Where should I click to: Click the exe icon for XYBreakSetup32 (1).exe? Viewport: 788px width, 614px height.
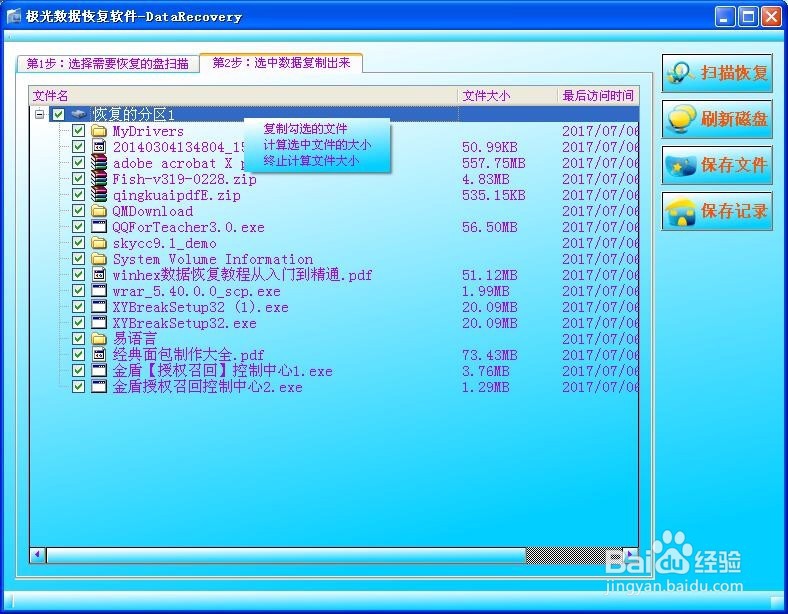tap(99, 307)
